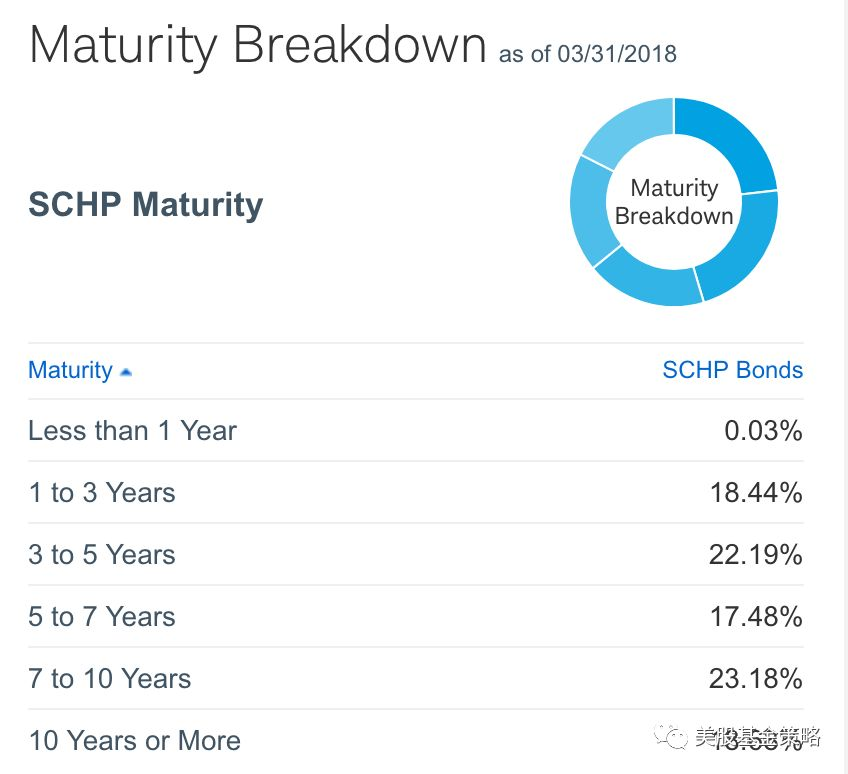Click the sort arrow beside Maturity header
848x774 pixels.
125,372
